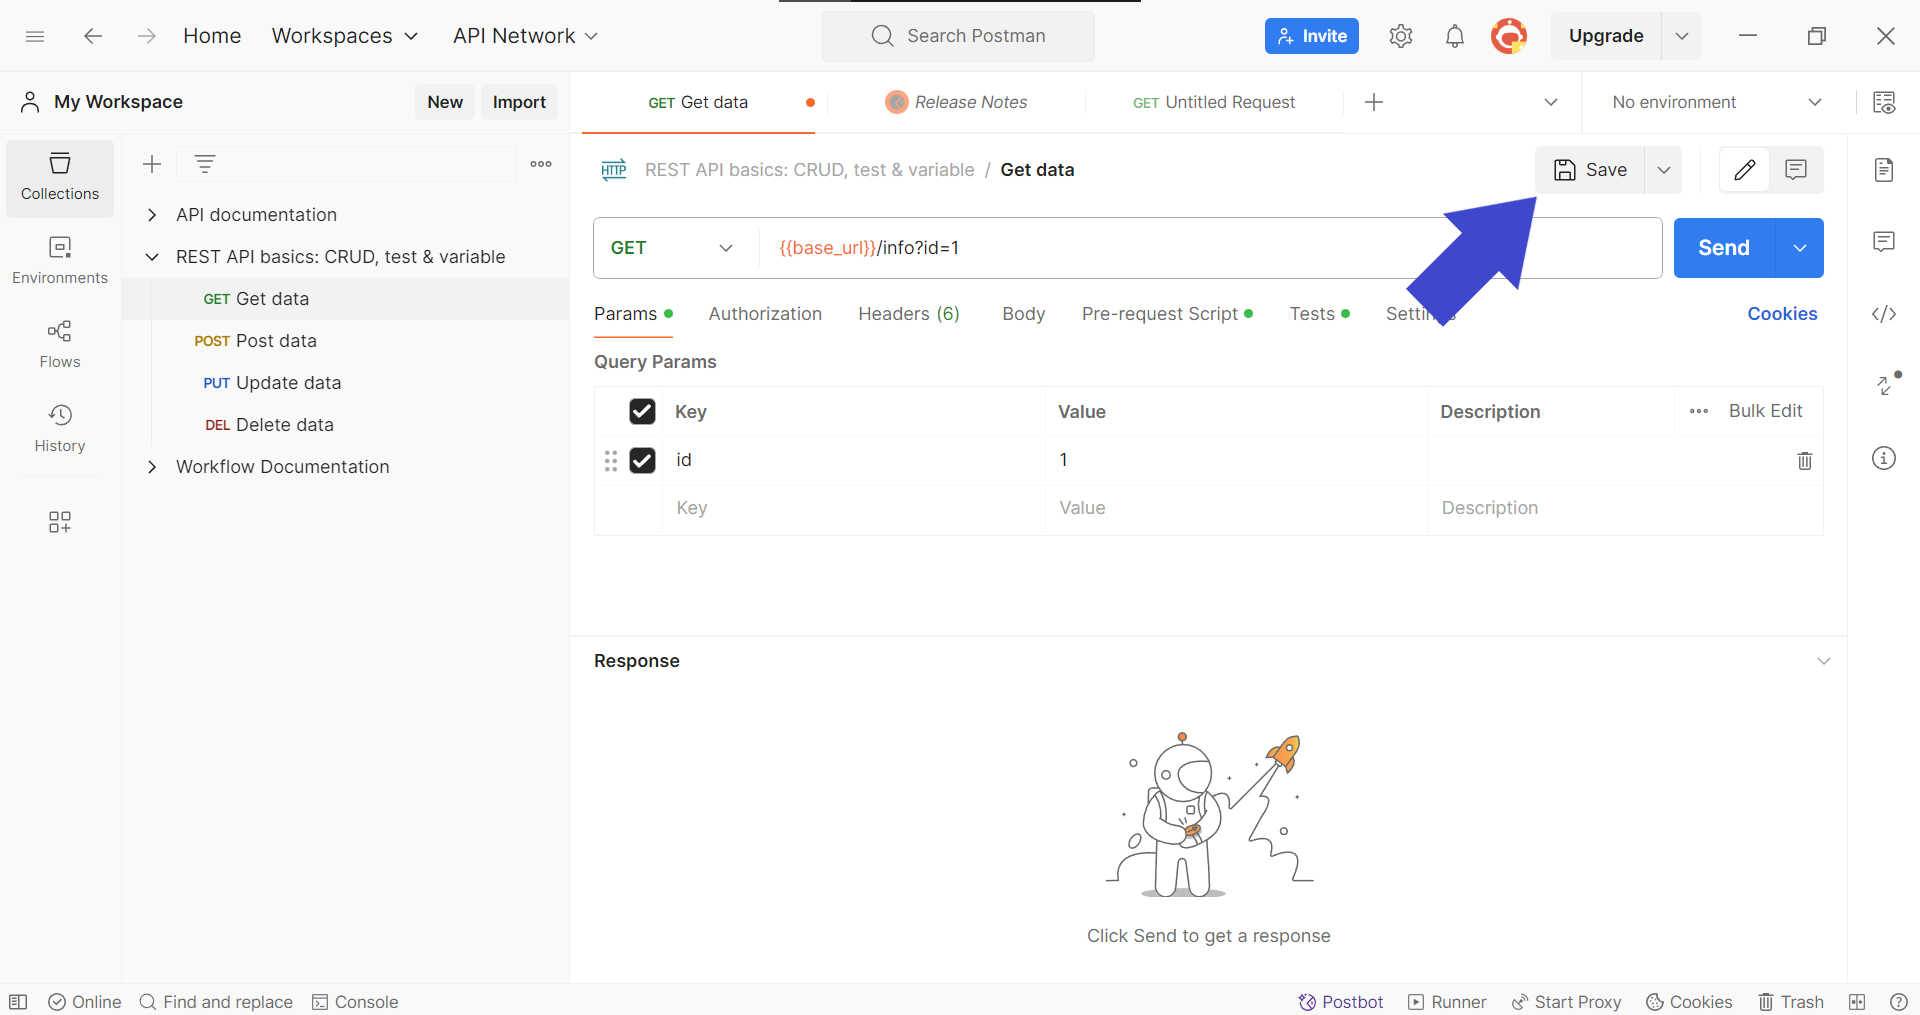Open Console in status bar
1920x1015 pixels.
click(355, 1002)
